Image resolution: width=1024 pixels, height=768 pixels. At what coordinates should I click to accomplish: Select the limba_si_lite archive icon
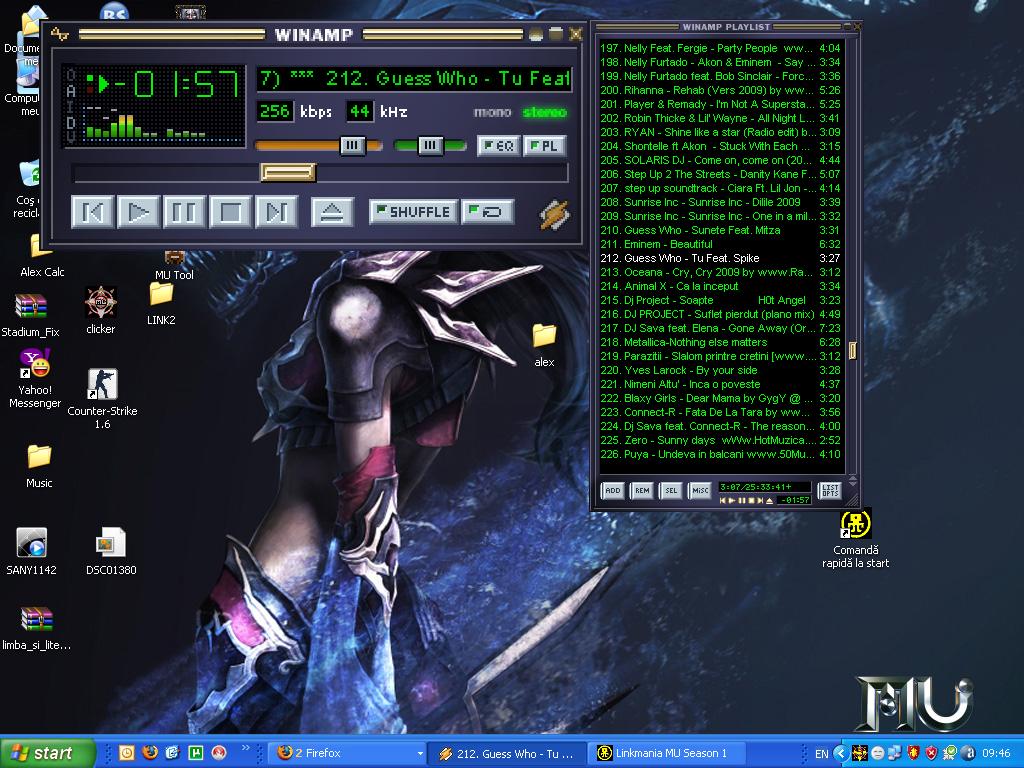coord(37,628)
